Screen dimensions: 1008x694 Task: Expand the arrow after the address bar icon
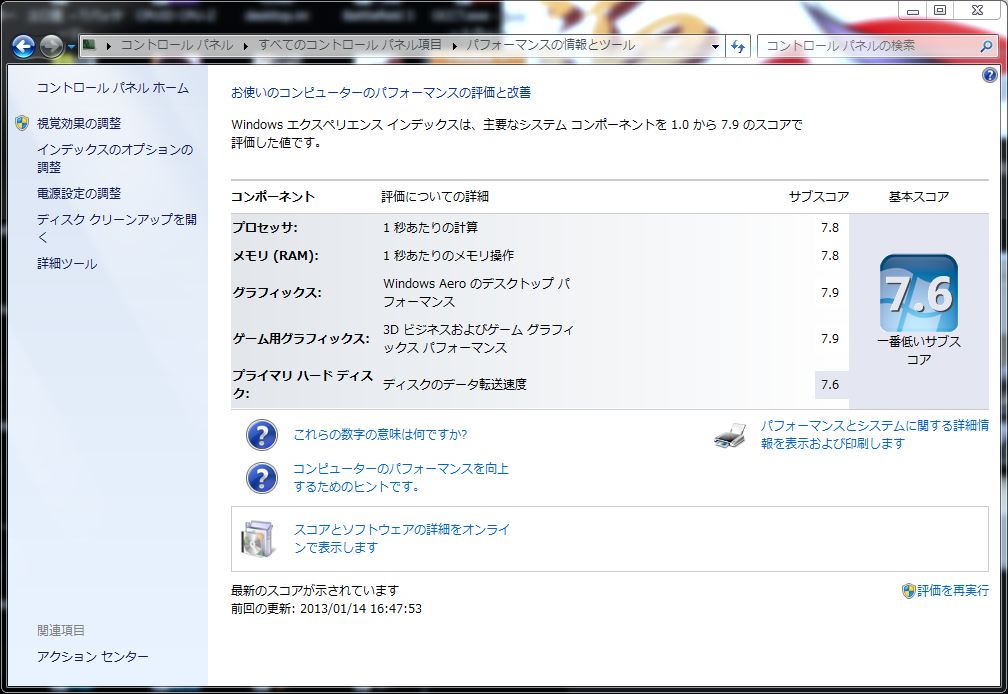click(x=108, y=46)
